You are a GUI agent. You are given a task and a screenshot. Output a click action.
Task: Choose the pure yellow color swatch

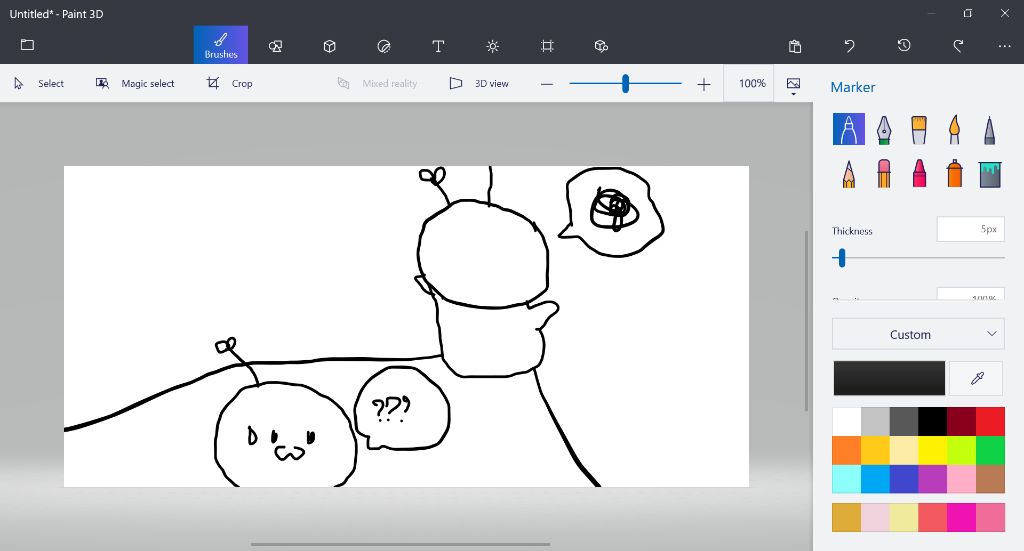pos(933,450)
